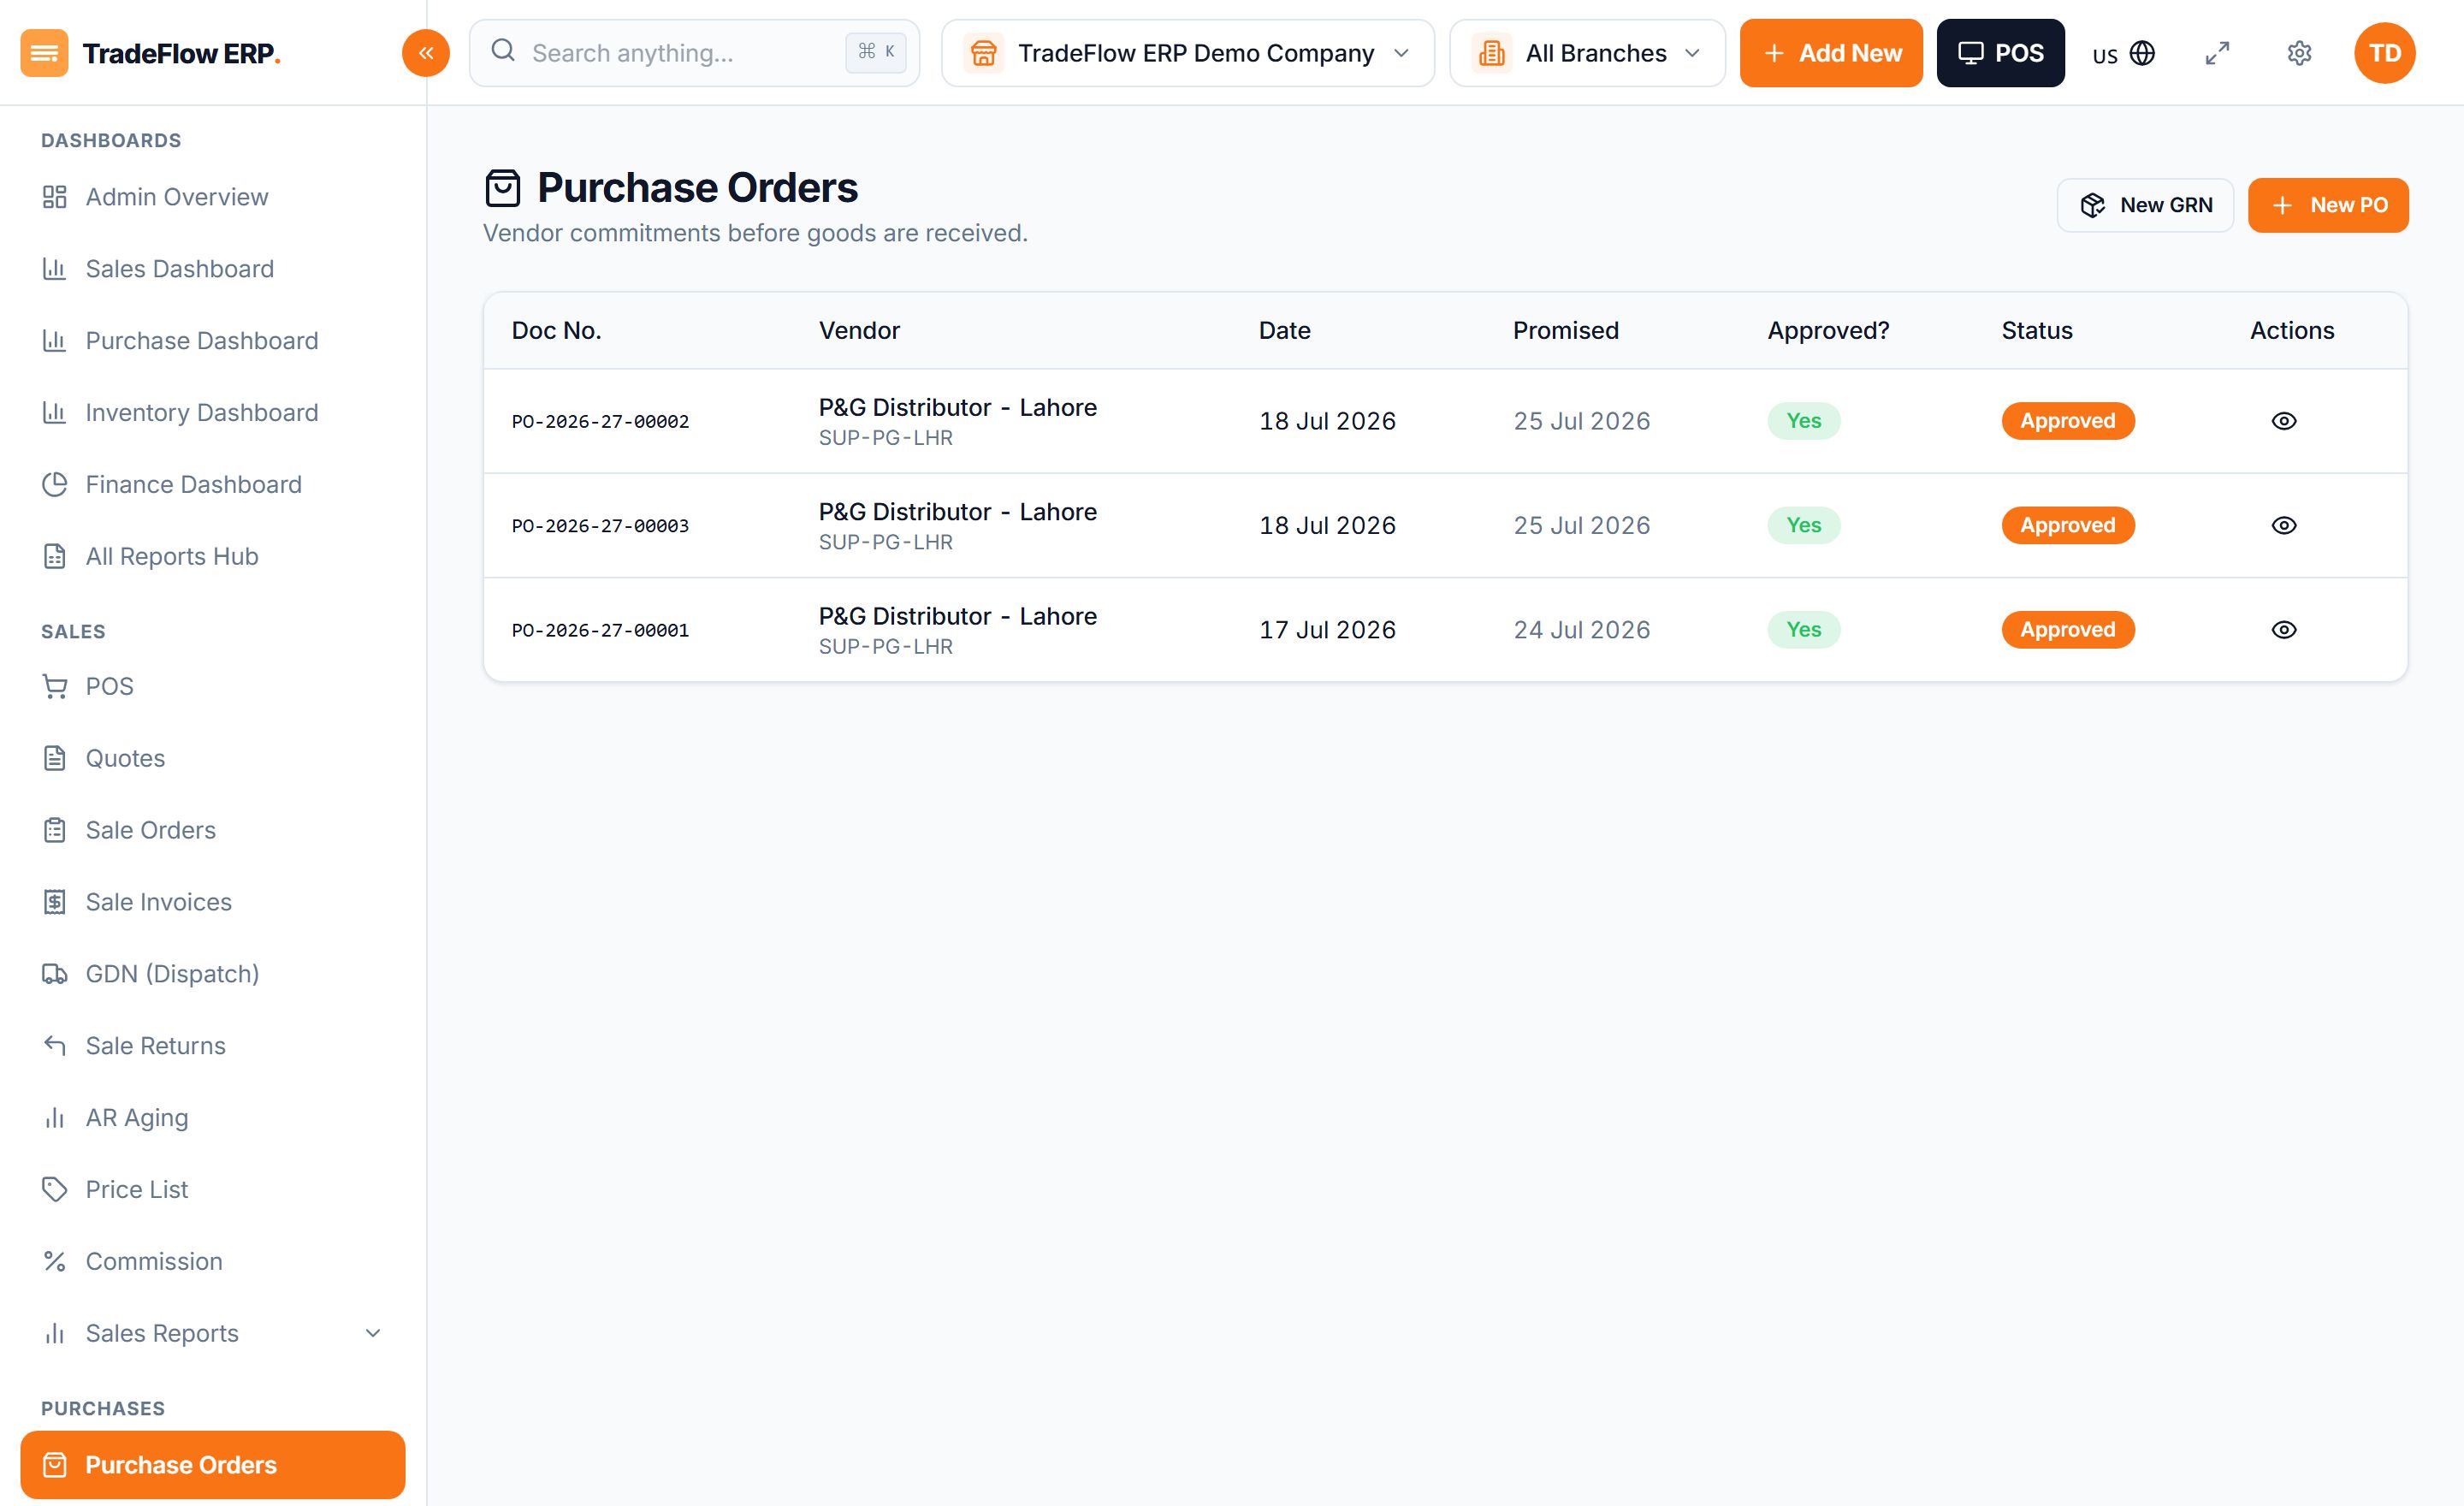The height and width of the screenshot is (1506, 2464).
Task: Click the Admin Overview grid icon
Action: [54, 197]
